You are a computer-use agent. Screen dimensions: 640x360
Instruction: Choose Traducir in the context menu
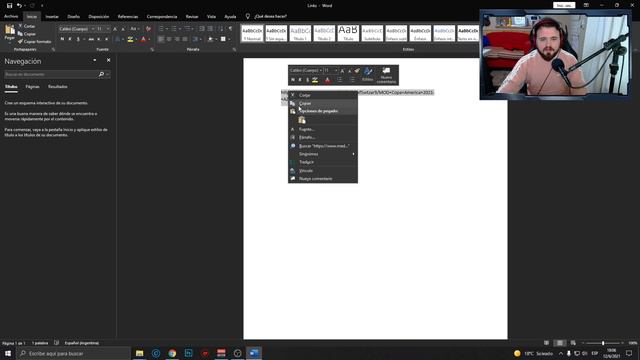323,162
